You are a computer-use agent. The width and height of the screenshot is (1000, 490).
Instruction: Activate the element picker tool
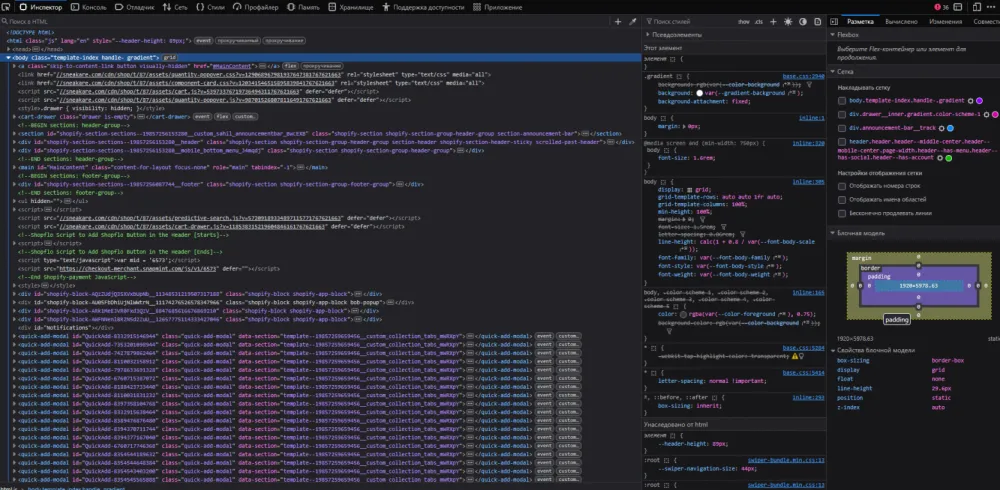pos(7,7)
